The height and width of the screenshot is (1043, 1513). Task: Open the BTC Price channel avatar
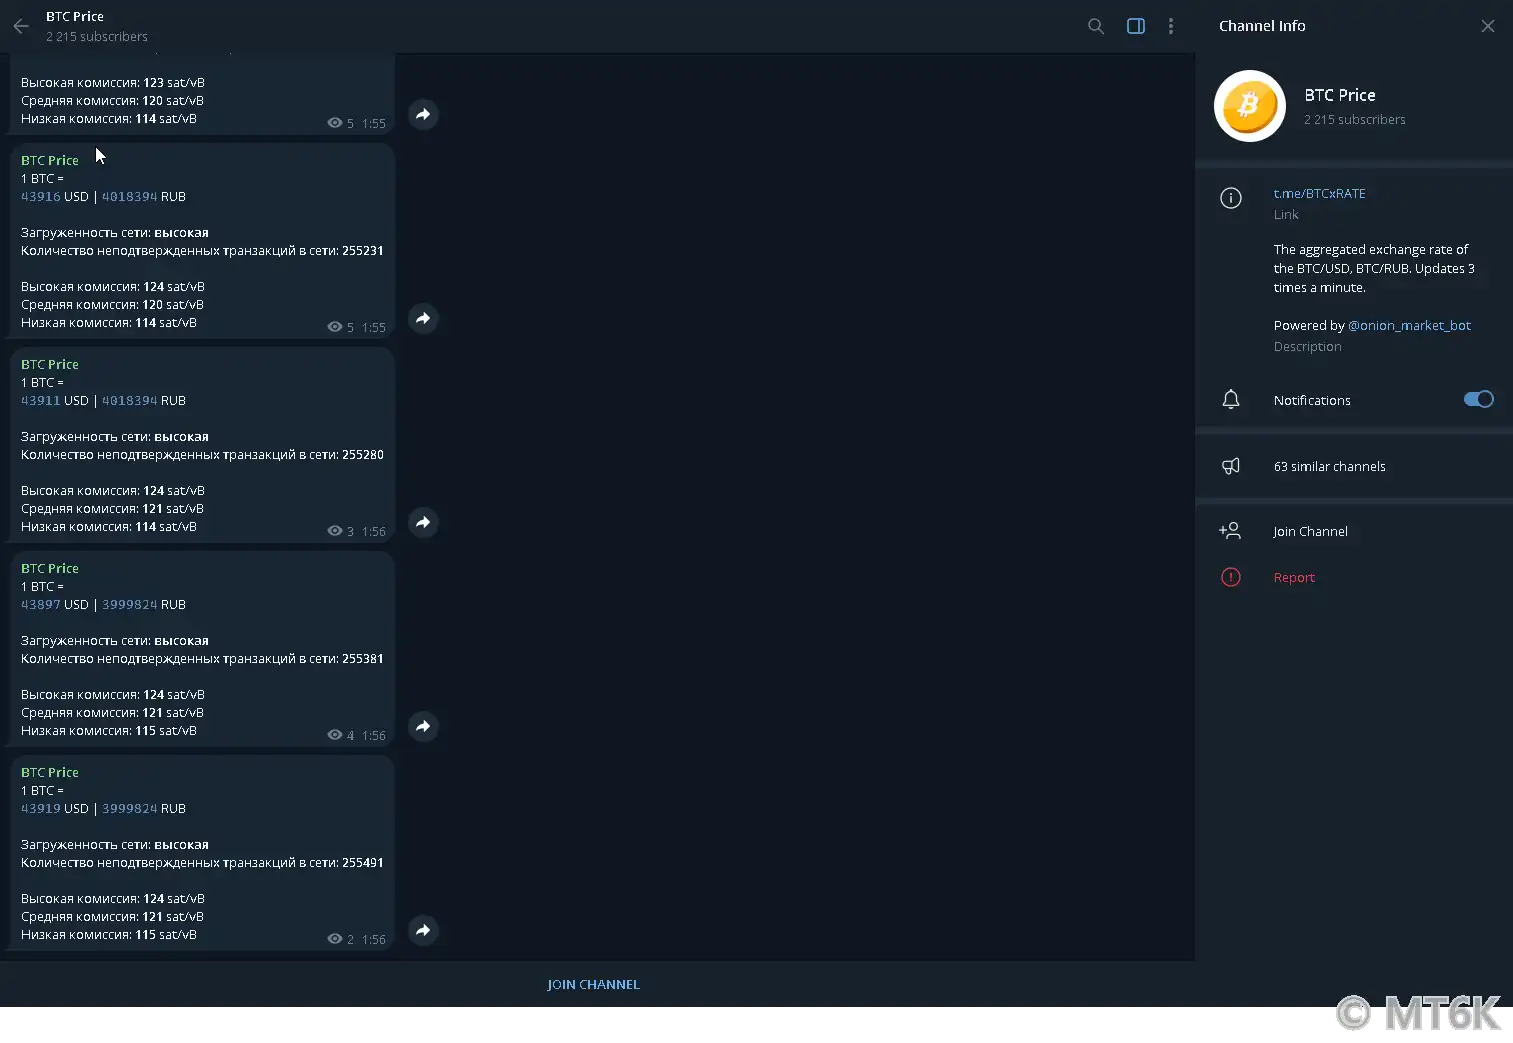pos(1249,106)
